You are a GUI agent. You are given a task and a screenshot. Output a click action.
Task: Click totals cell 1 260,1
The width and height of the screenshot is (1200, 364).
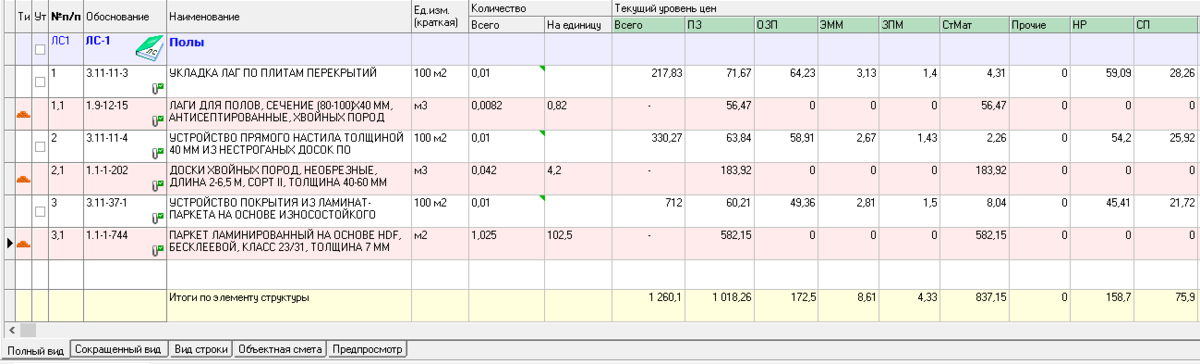(x=648, y=305)
